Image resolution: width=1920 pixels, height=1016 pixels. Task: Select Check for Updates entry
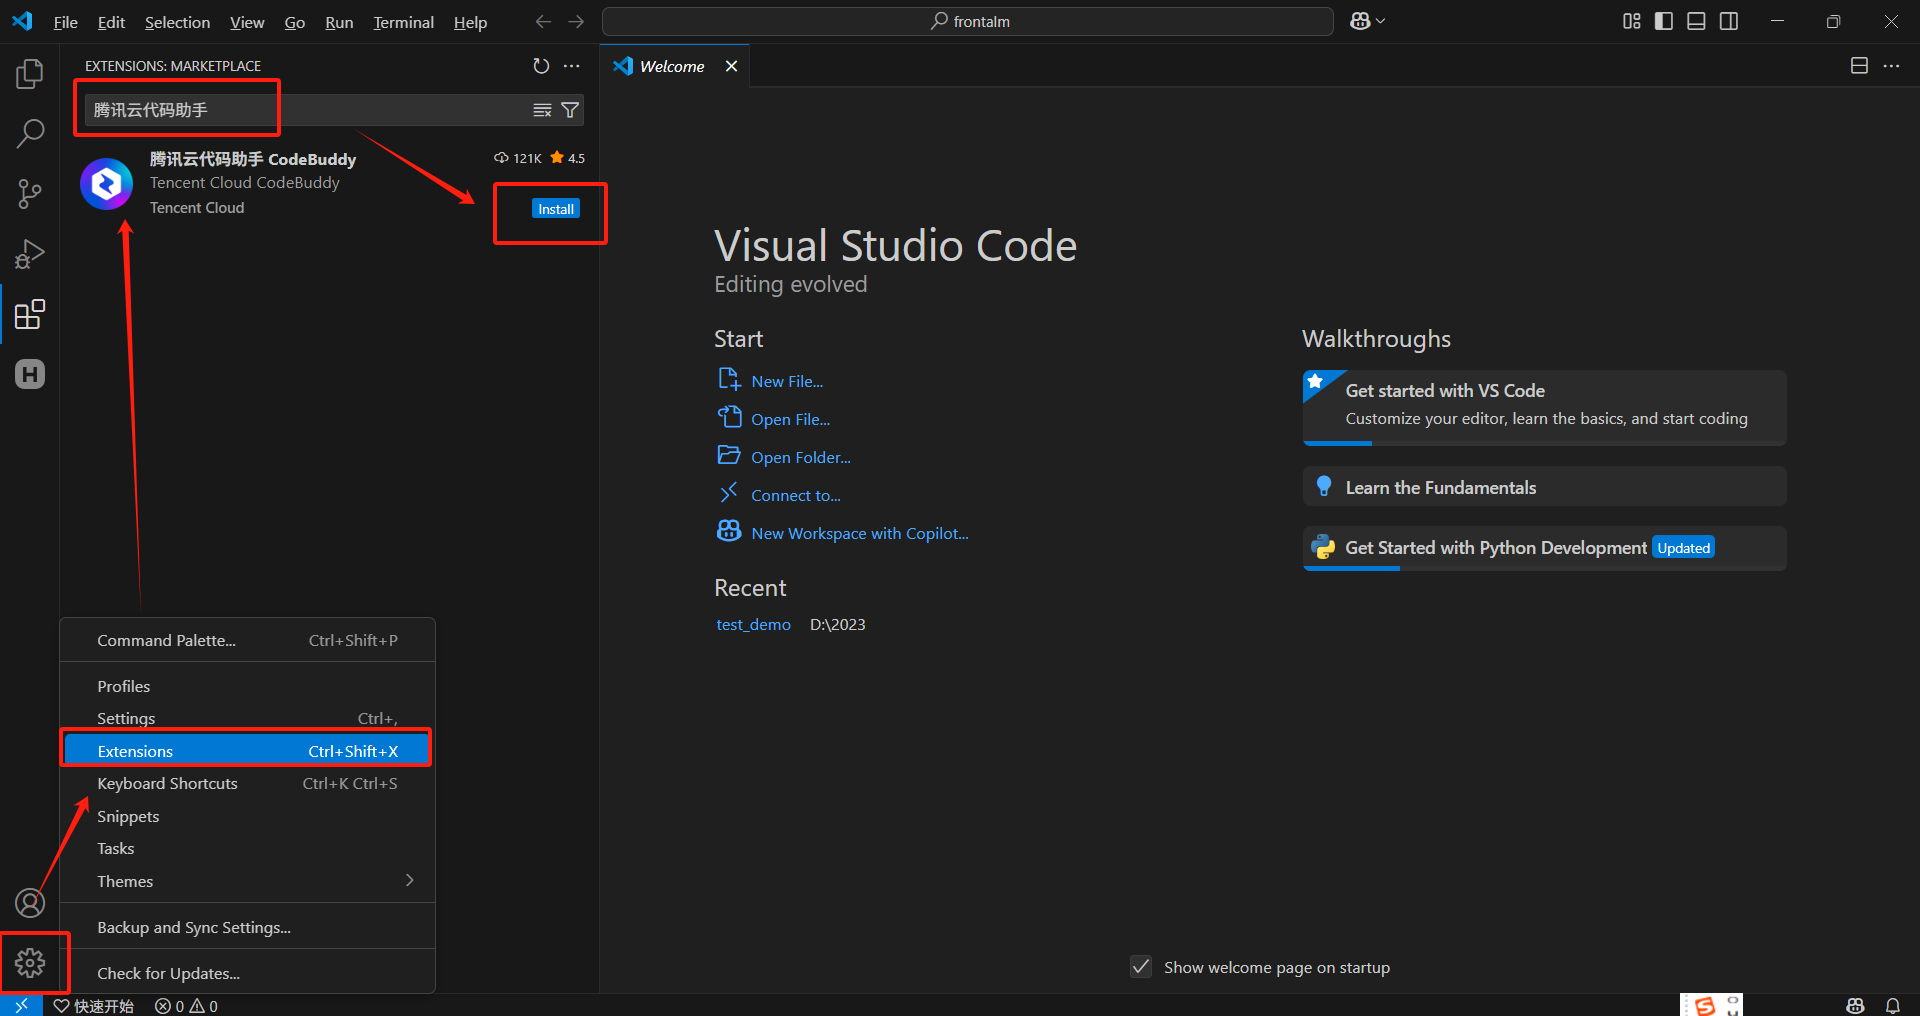coord(248,973)
